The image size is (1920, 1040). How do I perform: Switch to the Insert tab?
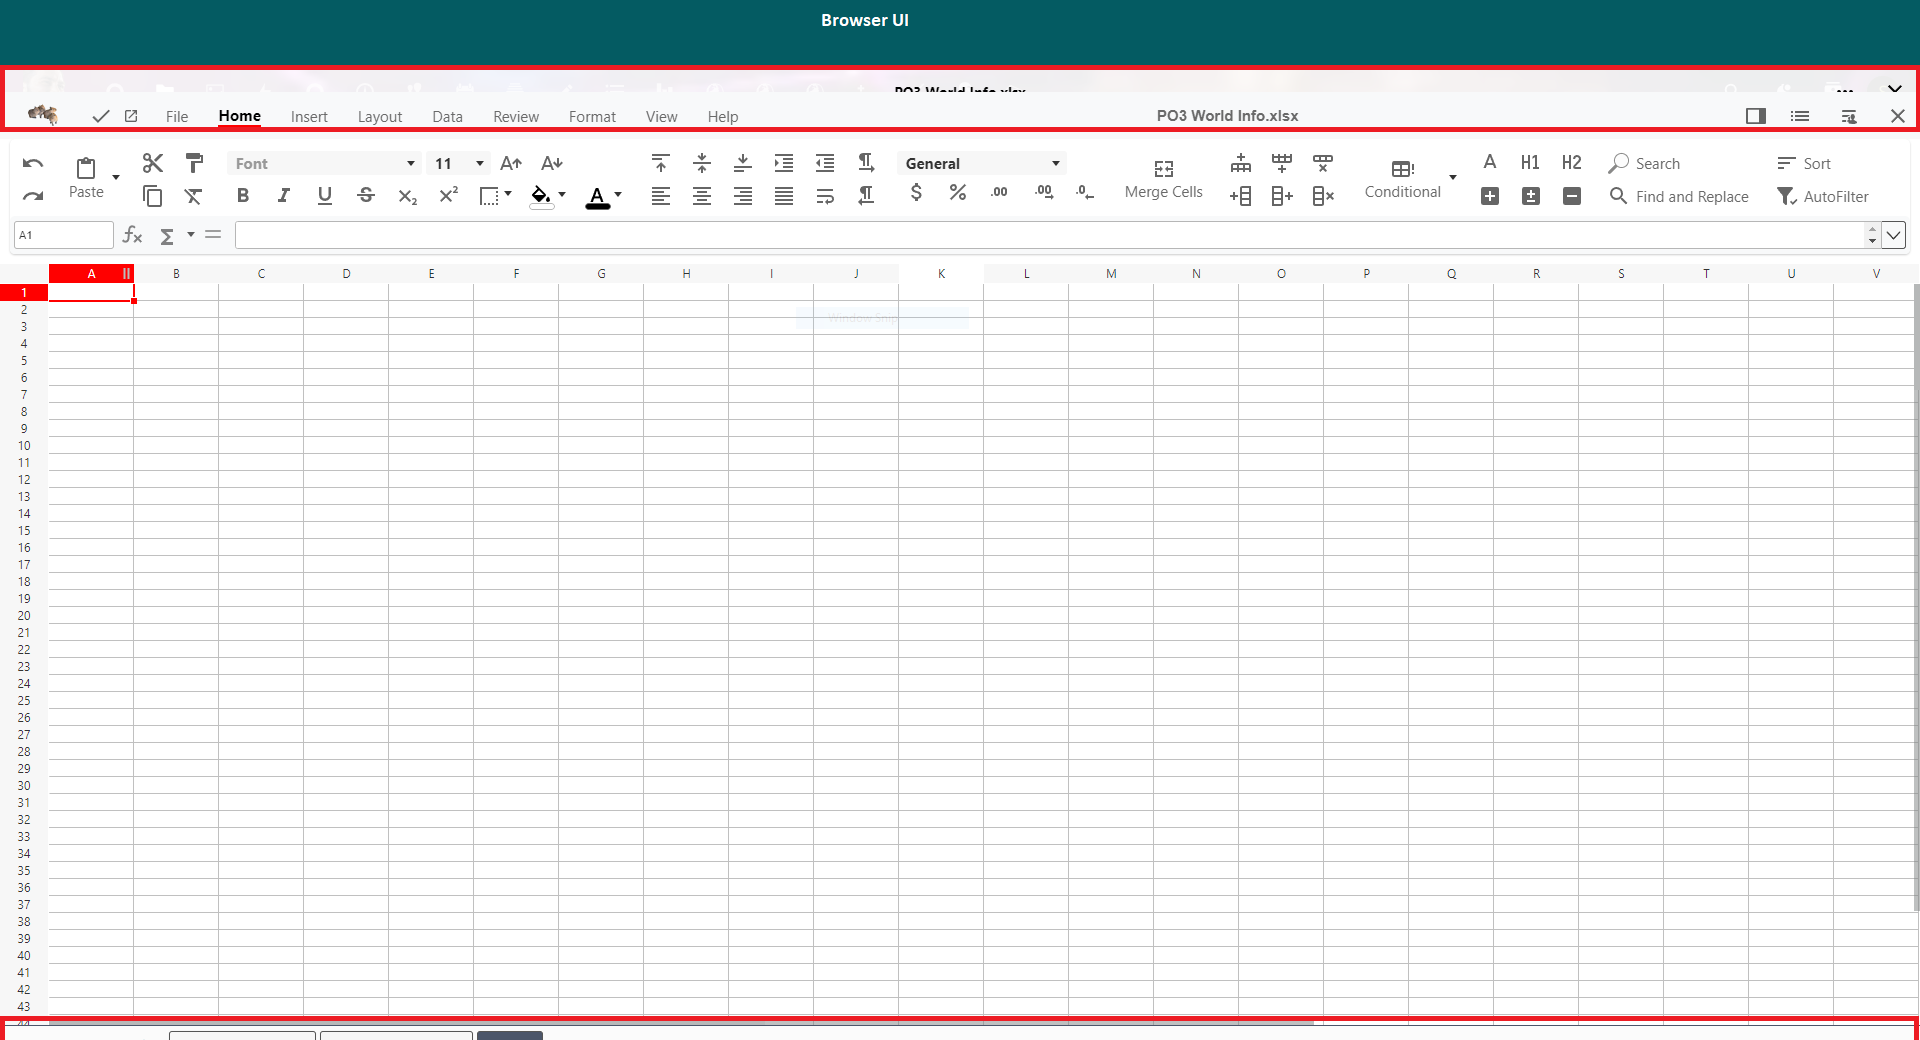pos(309,117)
